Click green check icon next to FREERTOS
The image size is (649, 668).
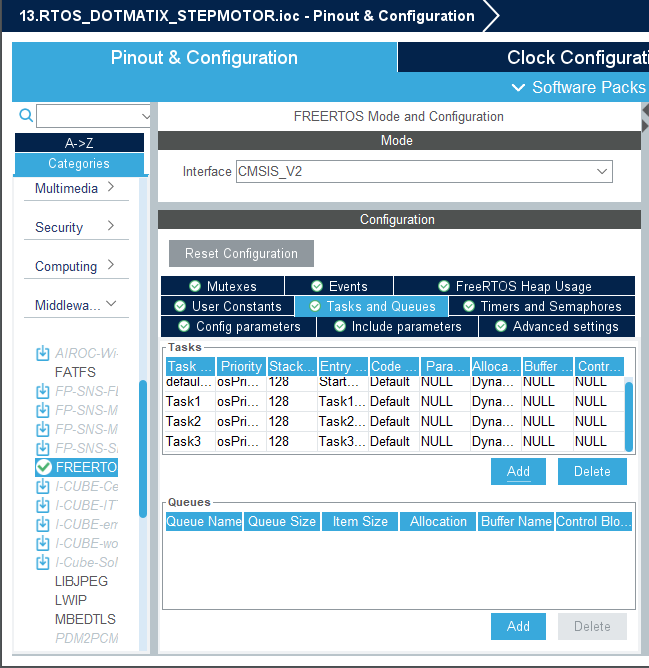click(43, 467)
